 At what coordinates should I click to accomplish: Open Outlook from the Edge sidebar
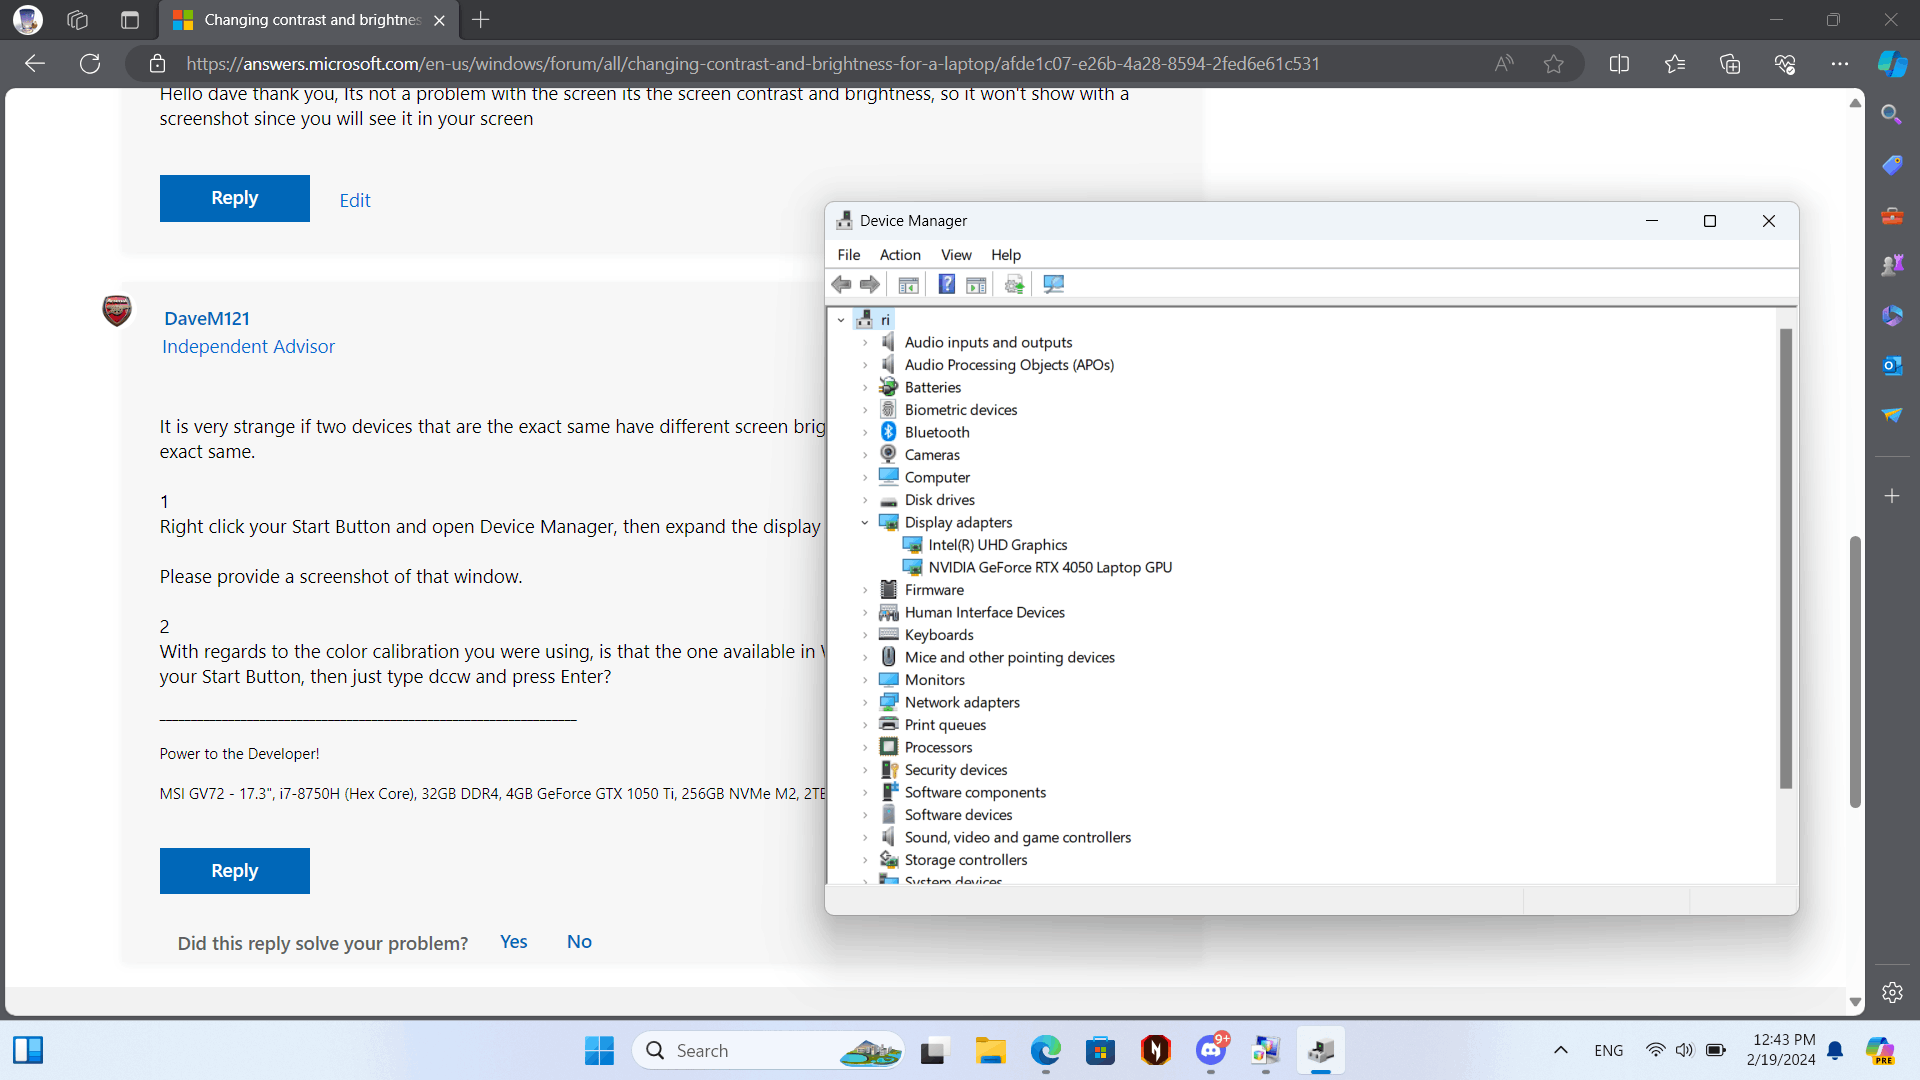[x=1891, y=366]
